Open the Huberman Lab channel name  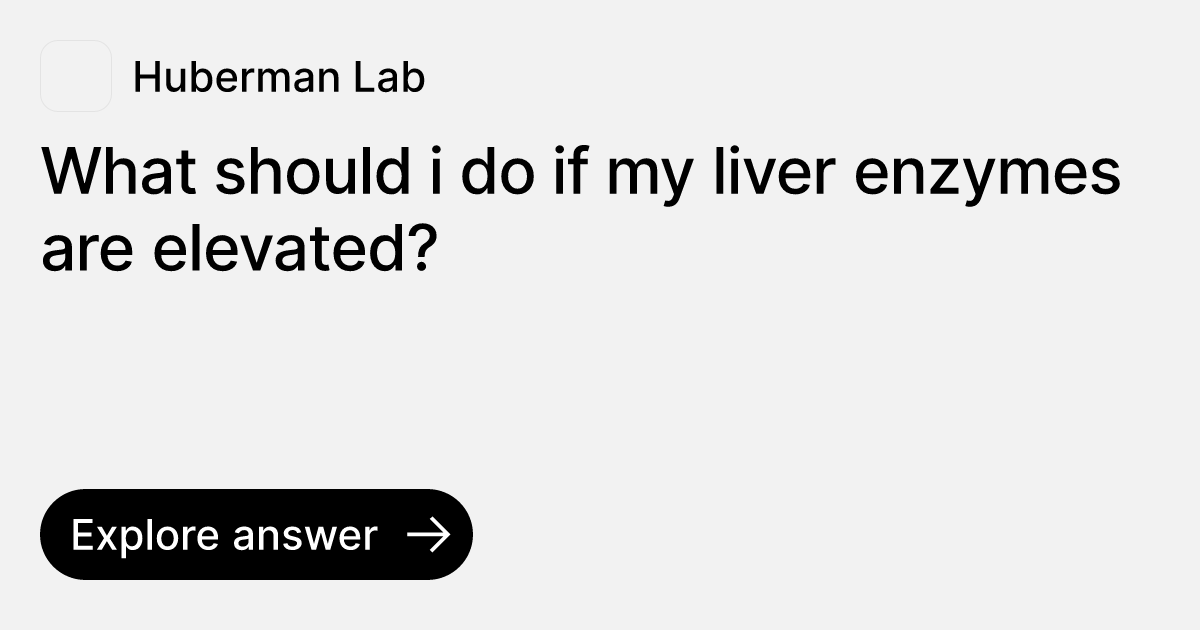[x=279, y=77]
